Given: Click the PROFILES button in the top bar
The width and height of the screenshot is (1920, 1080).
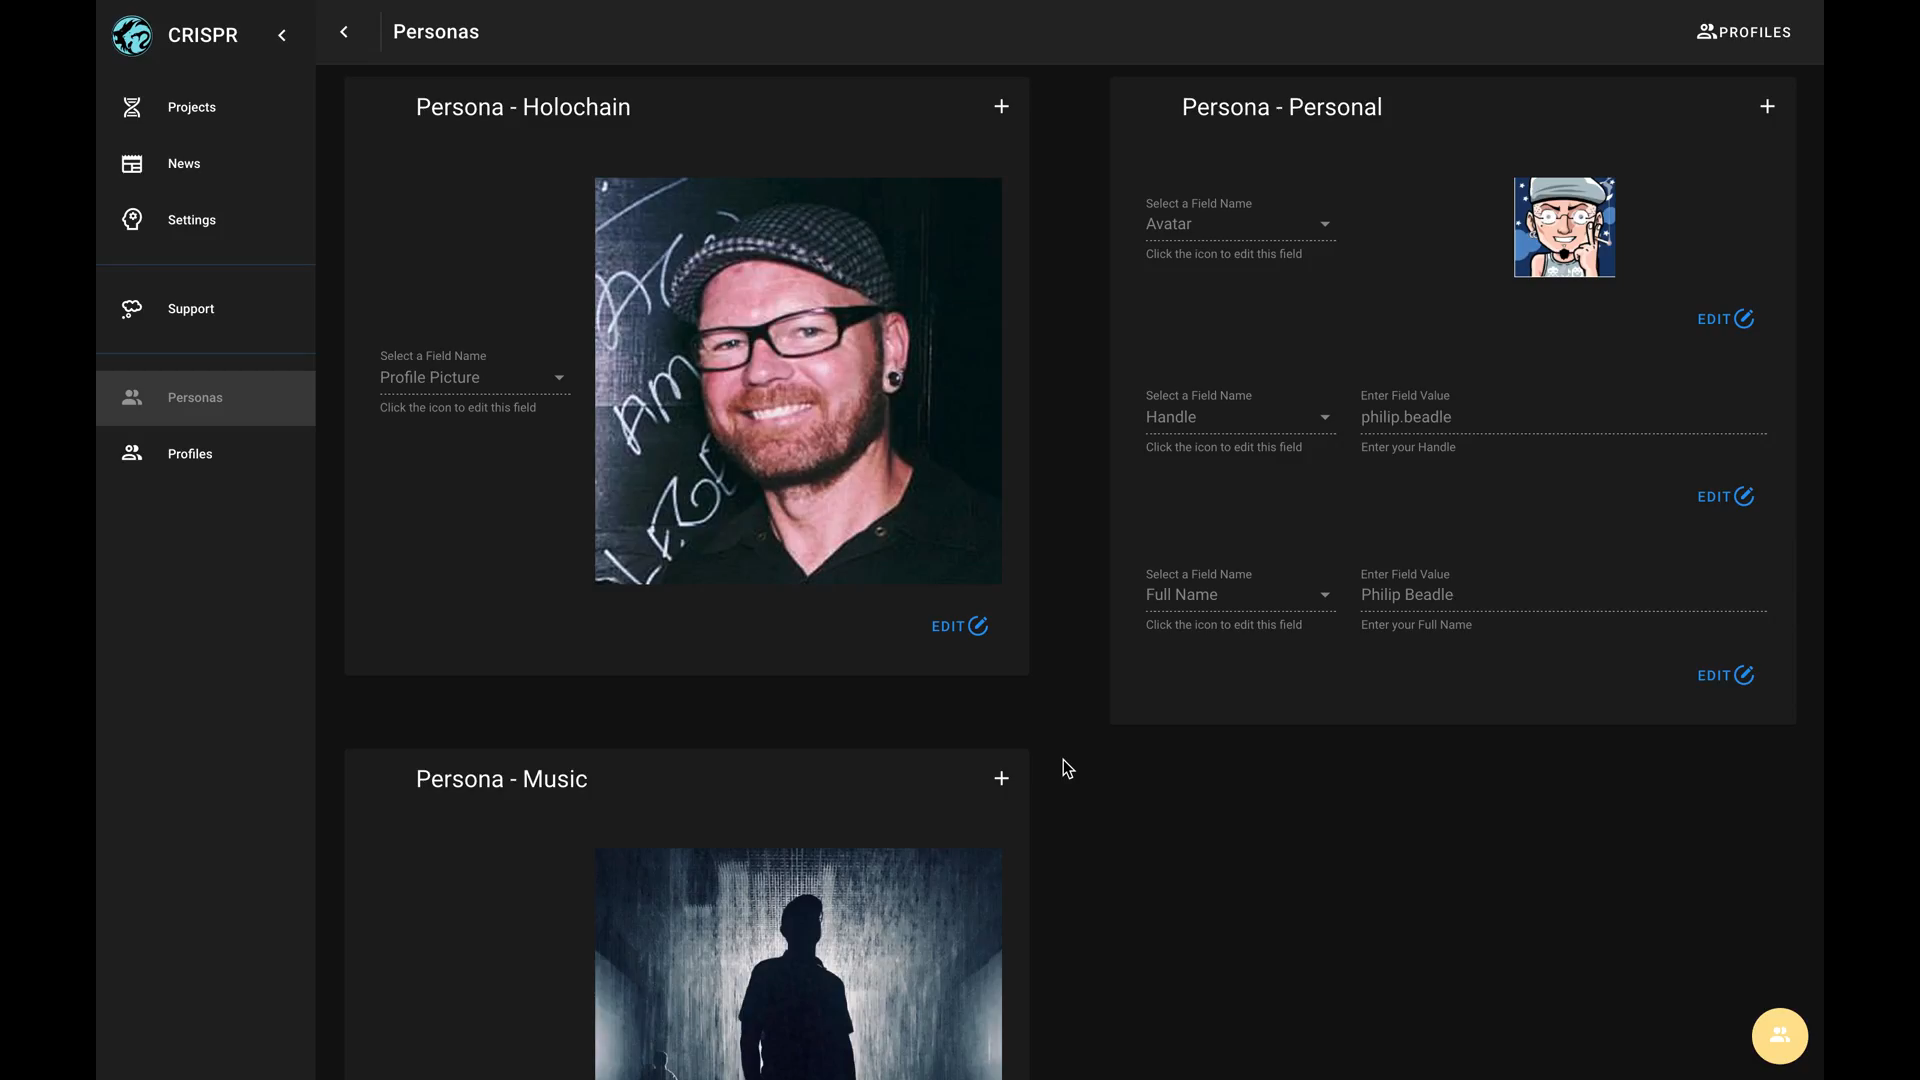Looking at the screenshot, I should coord(1743,32).
